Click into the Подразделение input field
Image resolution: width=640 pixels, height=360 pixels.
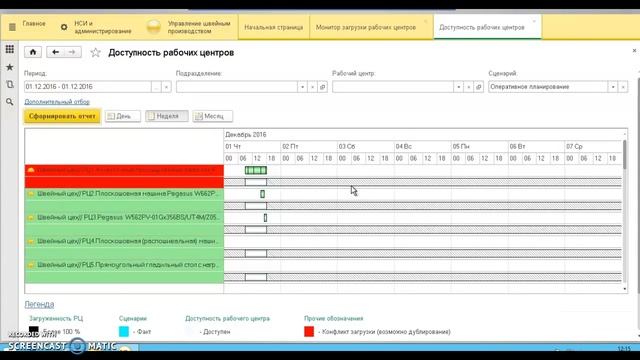(237, 87)
